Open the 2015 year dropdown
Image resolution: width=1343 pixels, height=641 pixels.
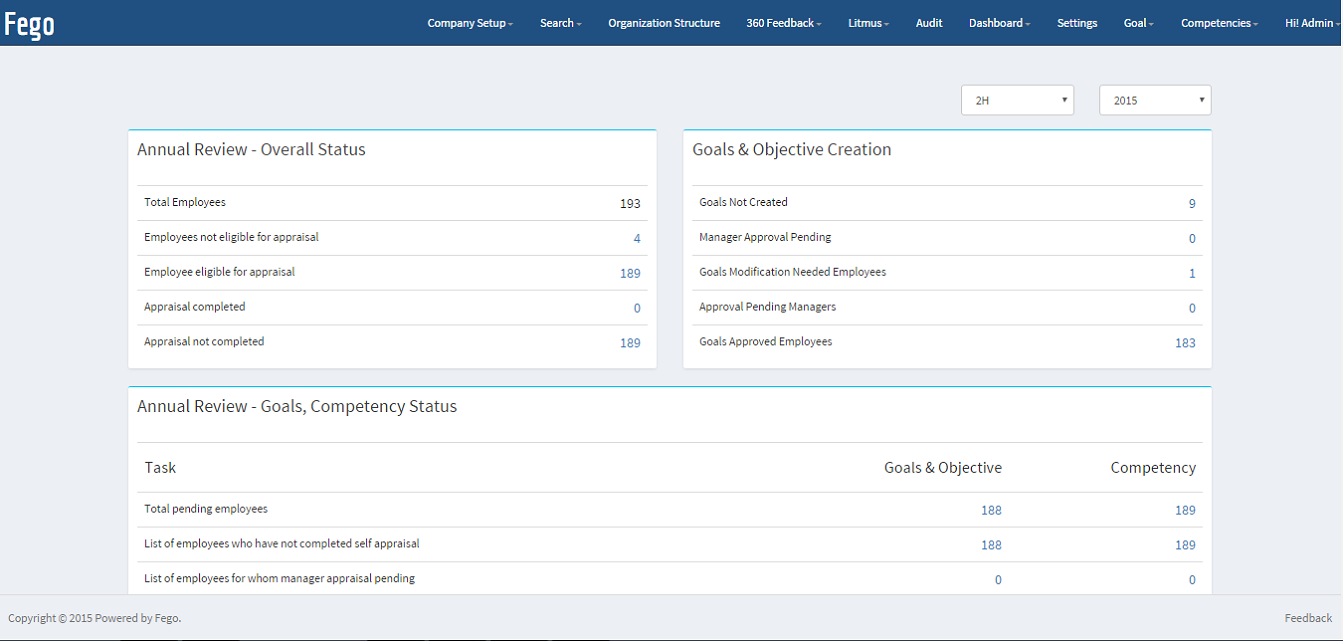(x=1155, y=100)
